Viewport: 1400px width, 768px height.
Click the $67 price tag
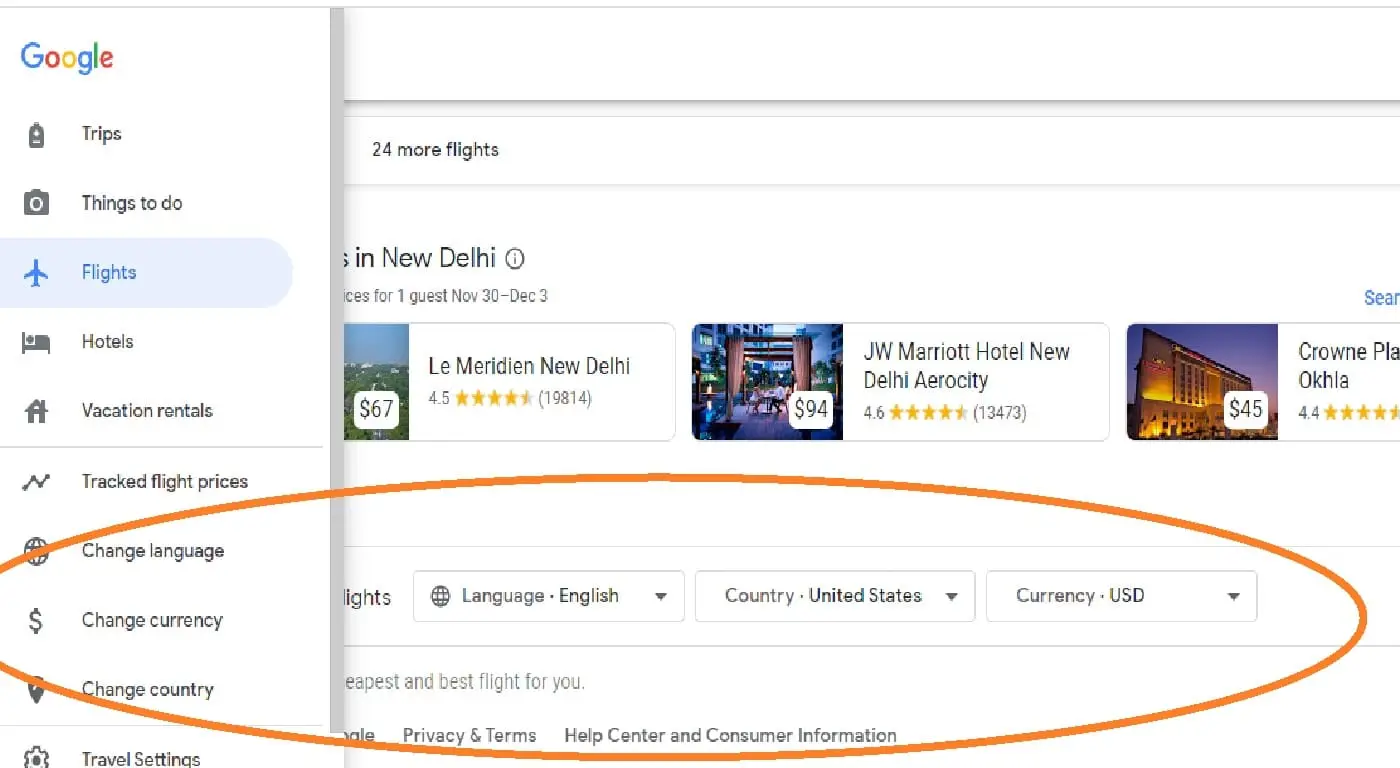pos(376,409)
